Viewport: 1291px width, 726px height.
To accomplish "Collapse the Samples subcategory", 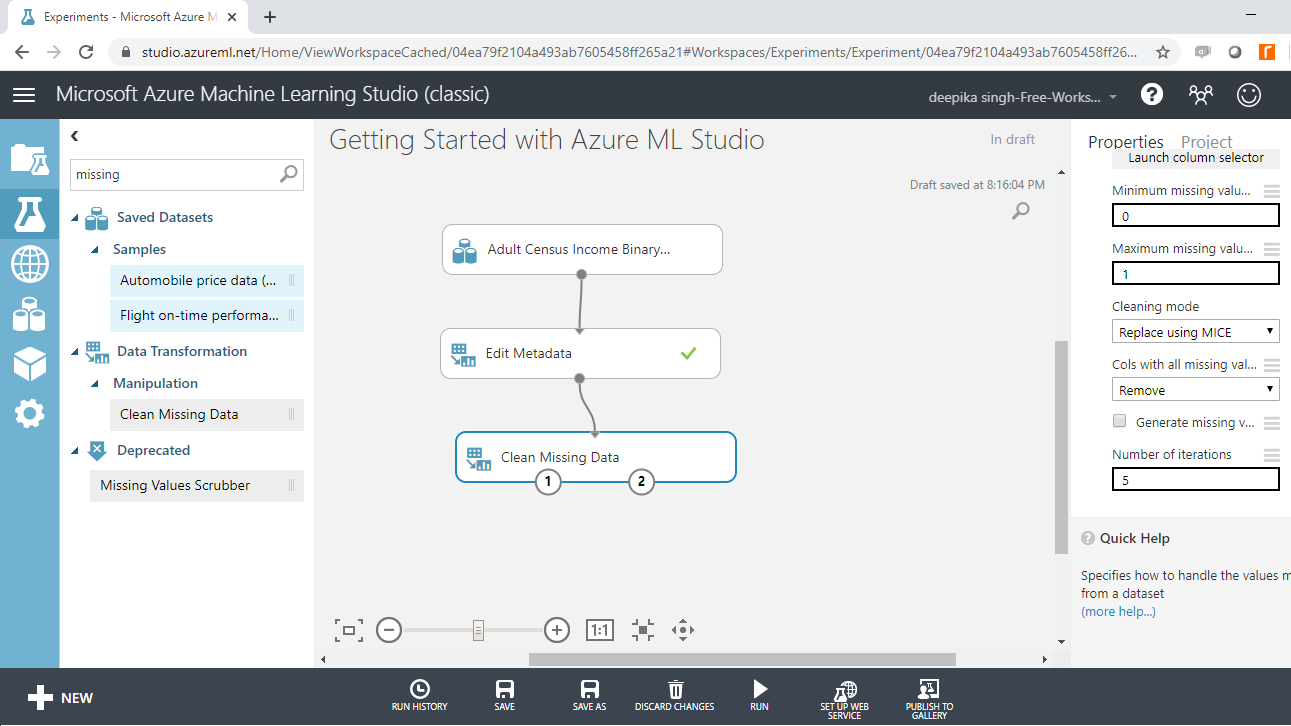I will point(96,249).
